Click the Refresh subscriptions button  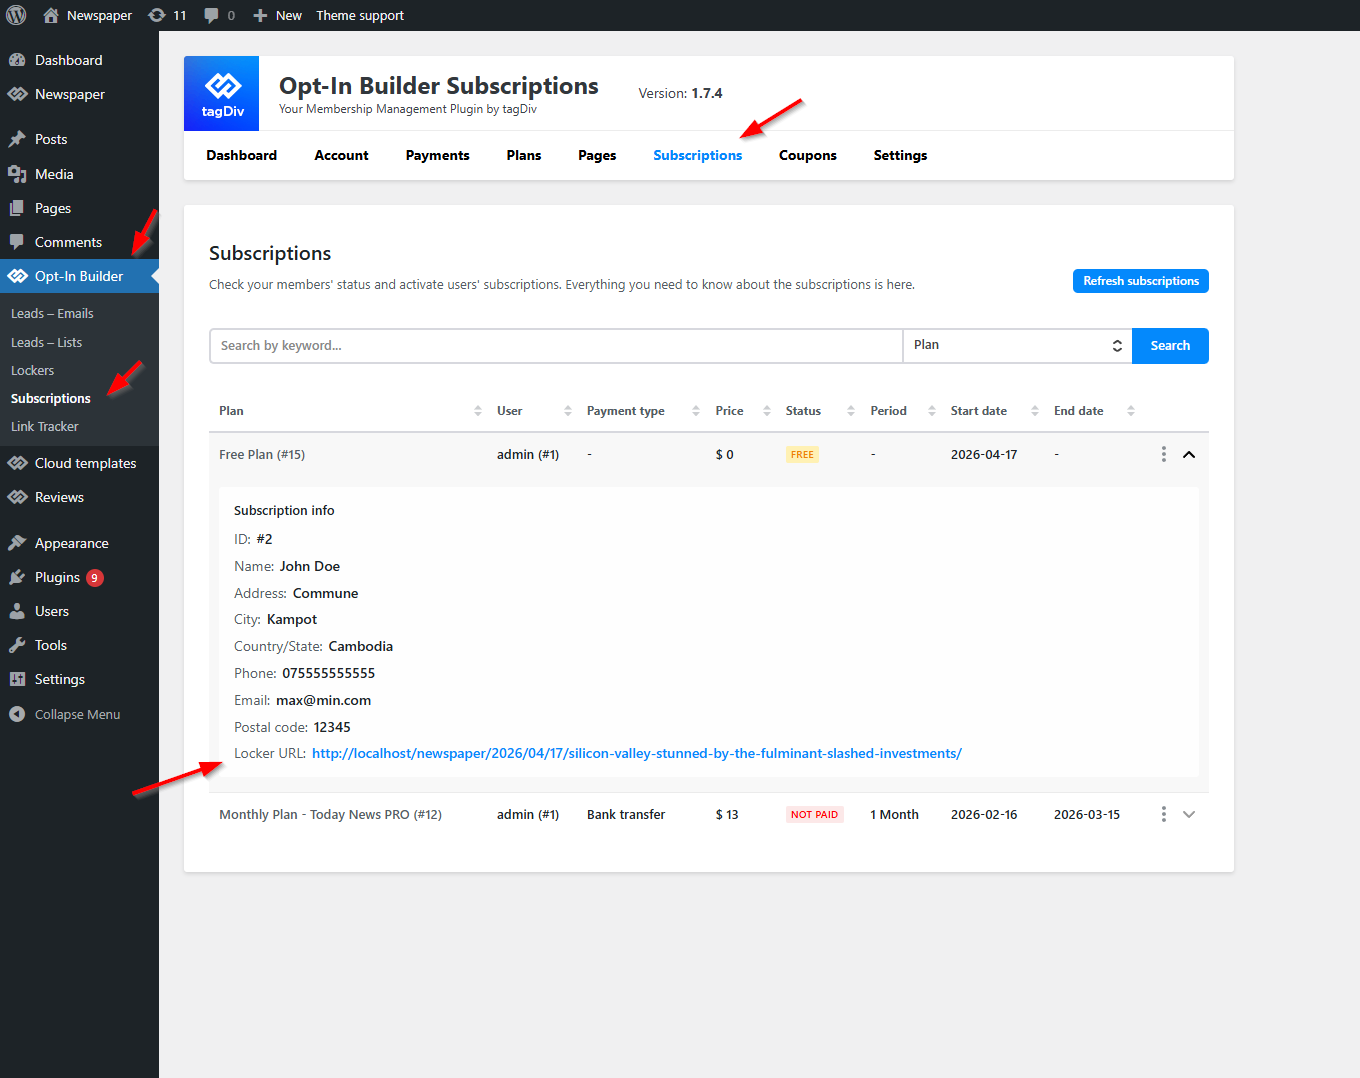click(x=1140, y=281)
